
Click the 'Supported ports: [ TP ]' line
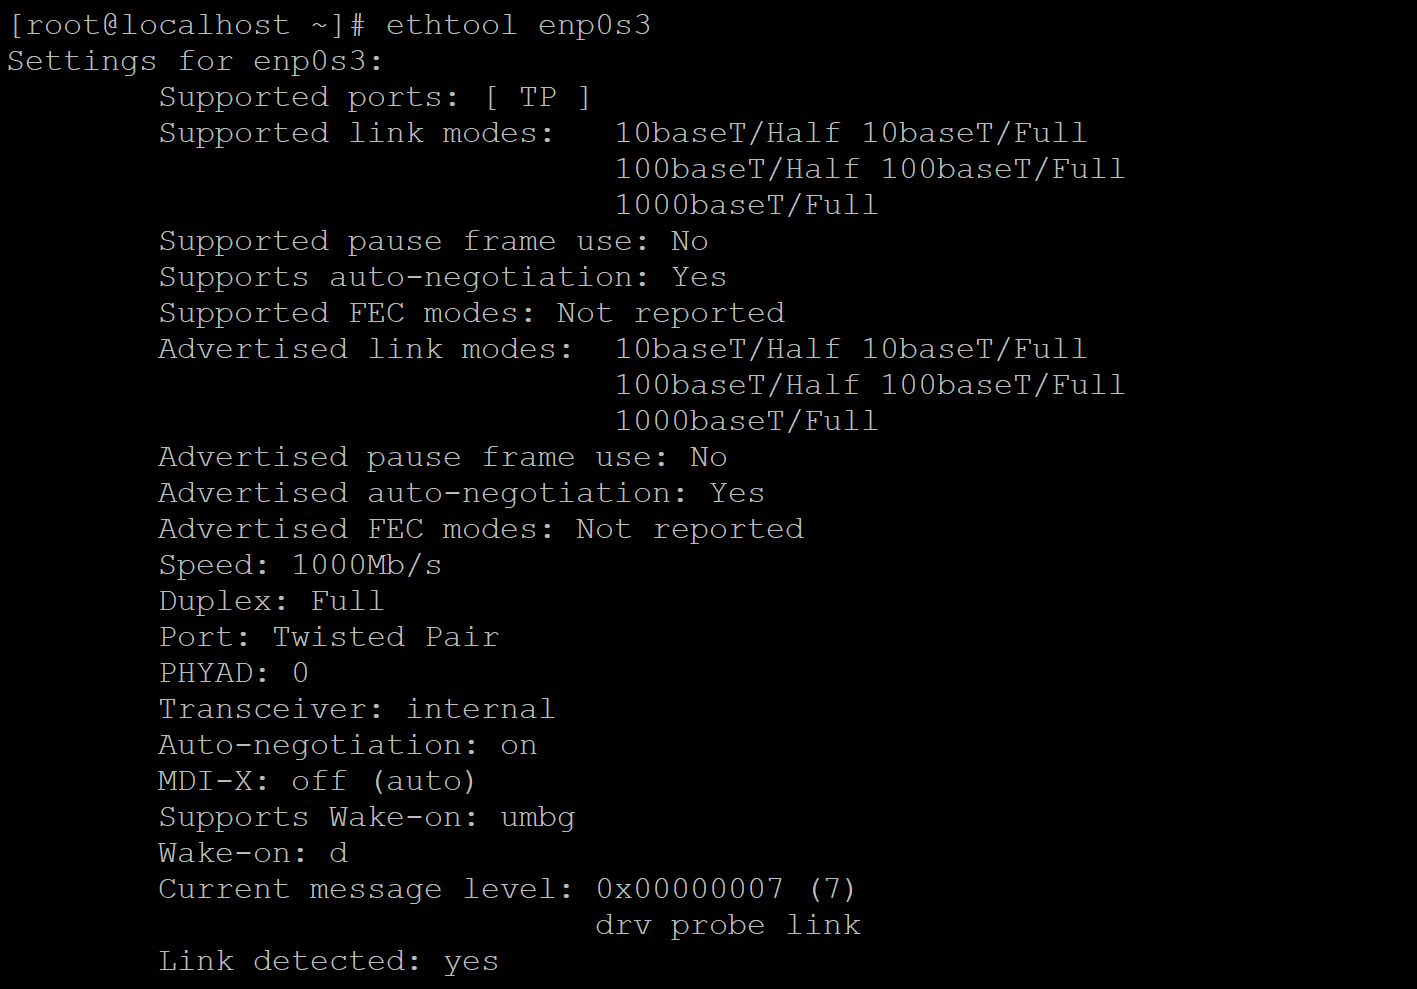[x=374, y=97]
